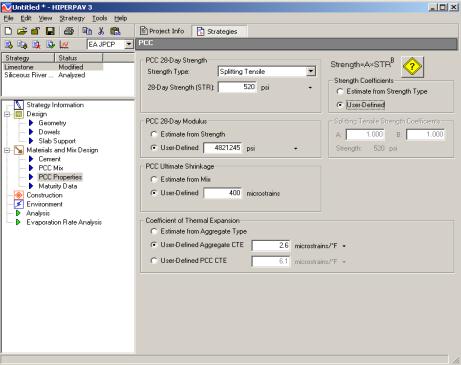Select the Siliceous River strategy row
Screen dimensions: 461x365
tap(53, 75)
